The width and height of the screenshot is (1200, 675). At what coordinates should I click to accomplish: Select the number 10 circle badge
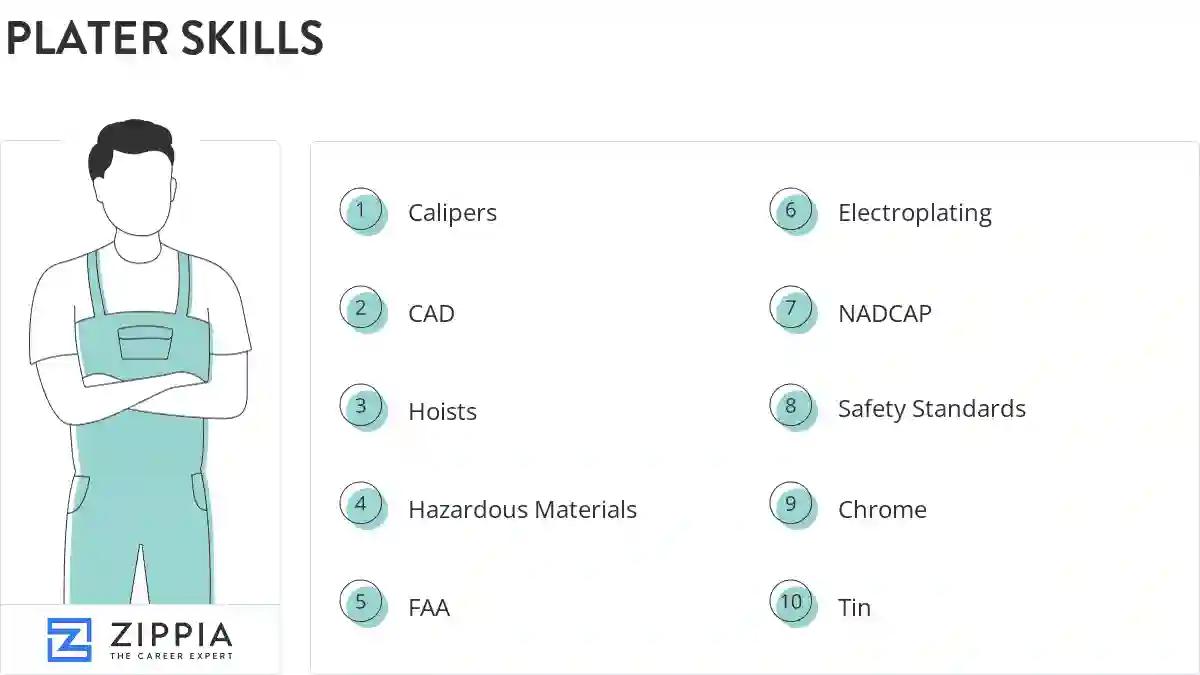[791, 602]
